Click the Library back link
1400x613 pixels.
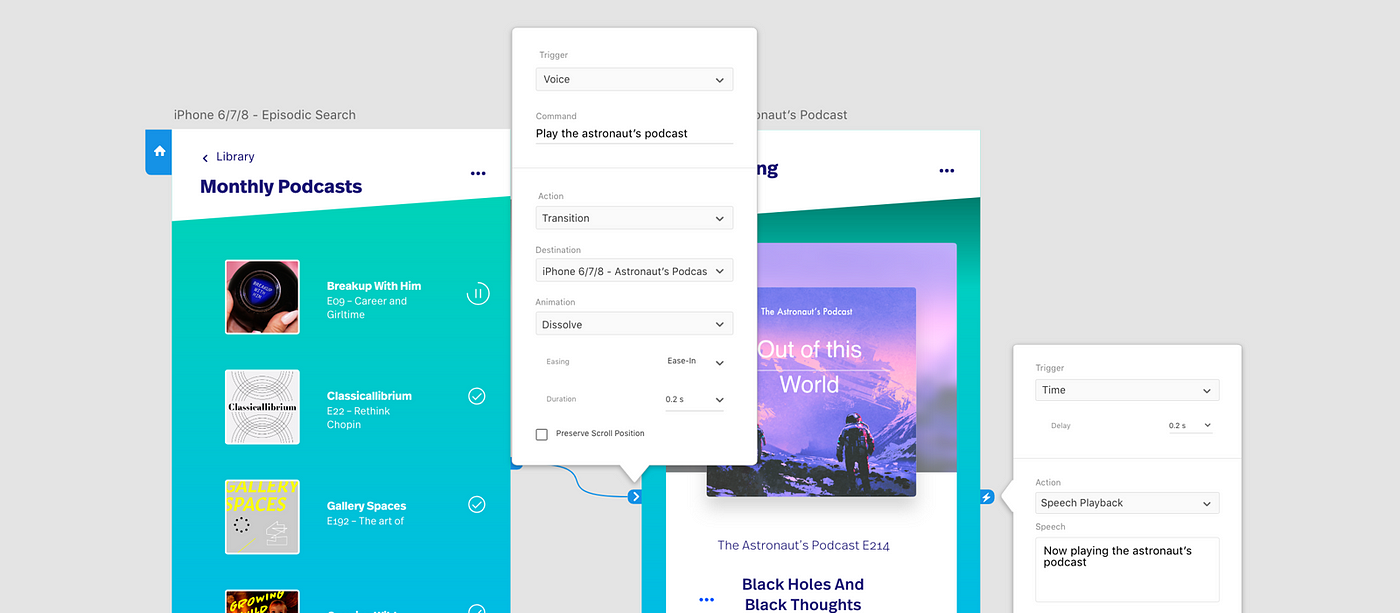tap(235, 157)
